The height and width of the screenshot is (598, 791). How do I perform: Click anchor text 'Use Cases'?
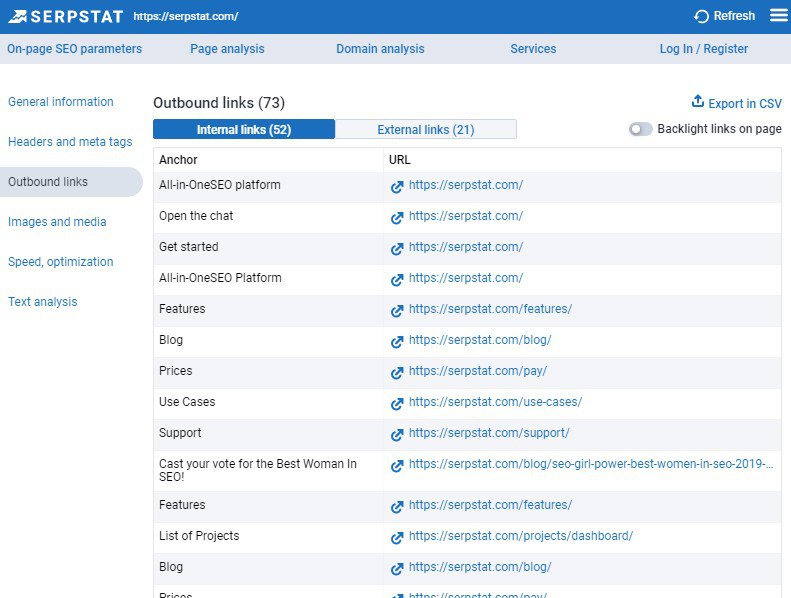(x=187, y=402)
